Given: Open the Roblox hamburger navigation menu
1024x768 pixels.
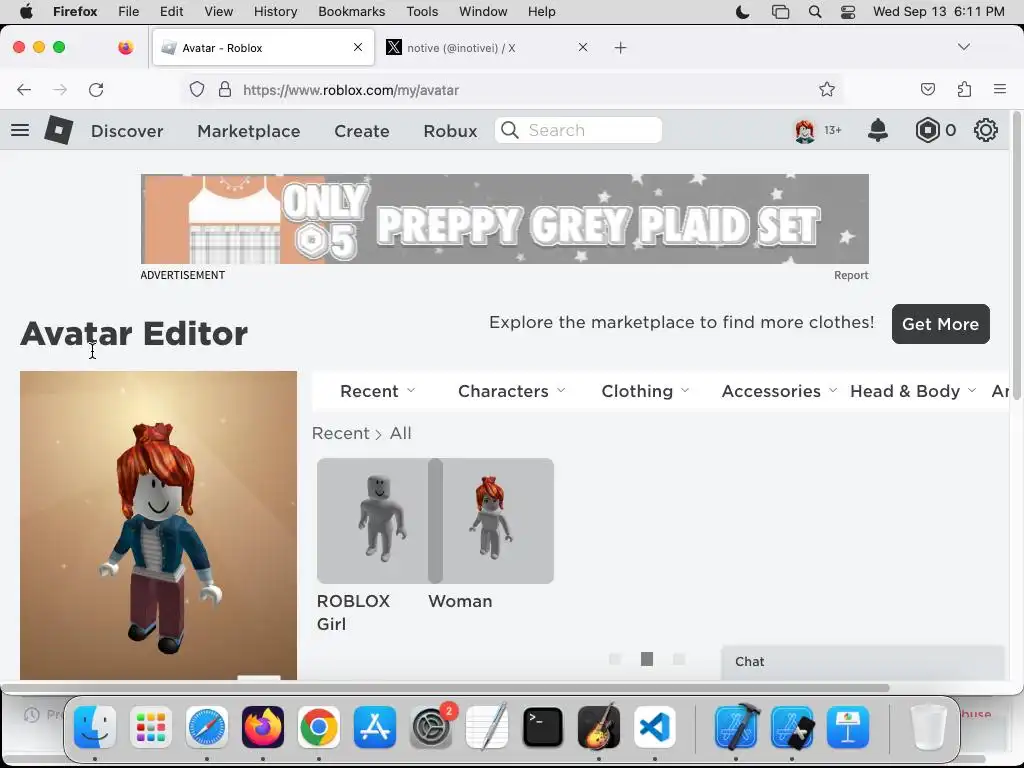Looking at the screenshot, I should click(x=20, y=130).
